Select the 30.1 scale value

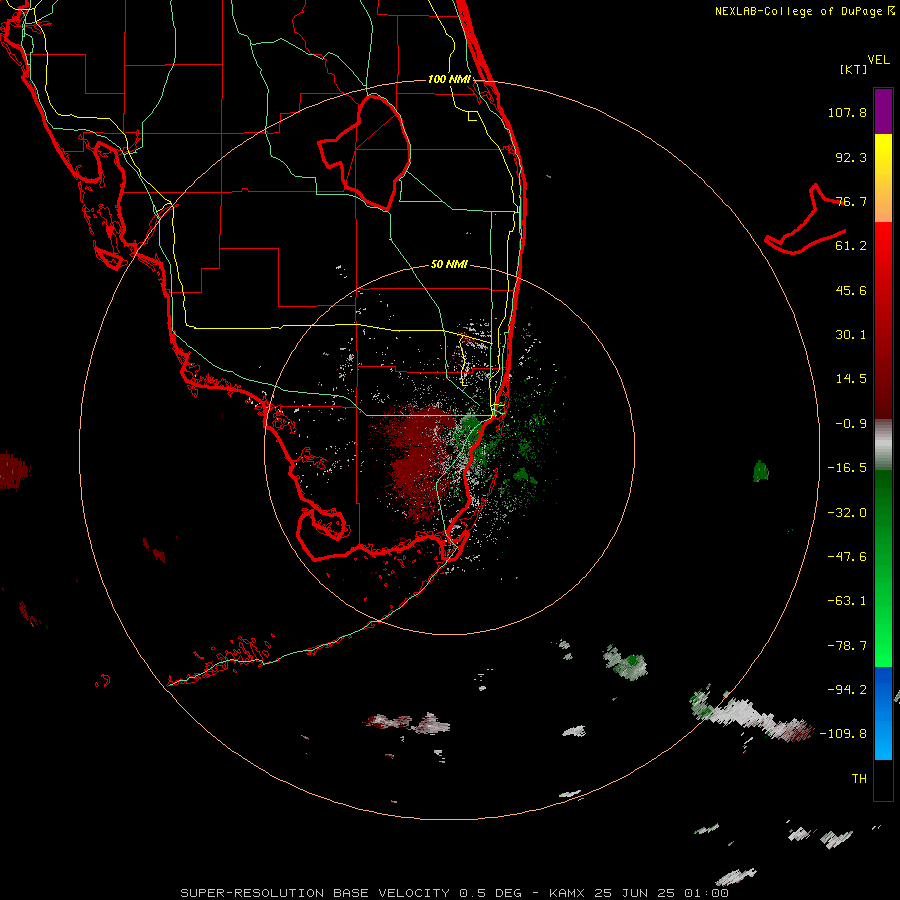click(851, 335)
